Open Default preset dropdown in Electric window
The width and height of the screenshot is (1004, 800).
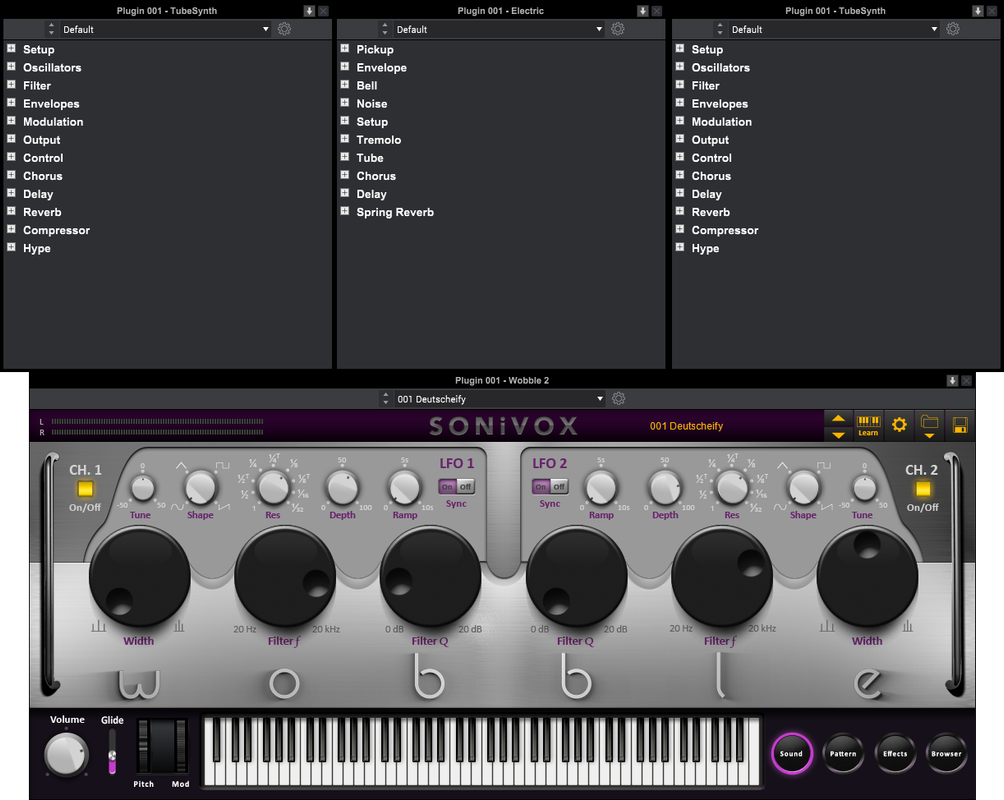pos(499,29)
